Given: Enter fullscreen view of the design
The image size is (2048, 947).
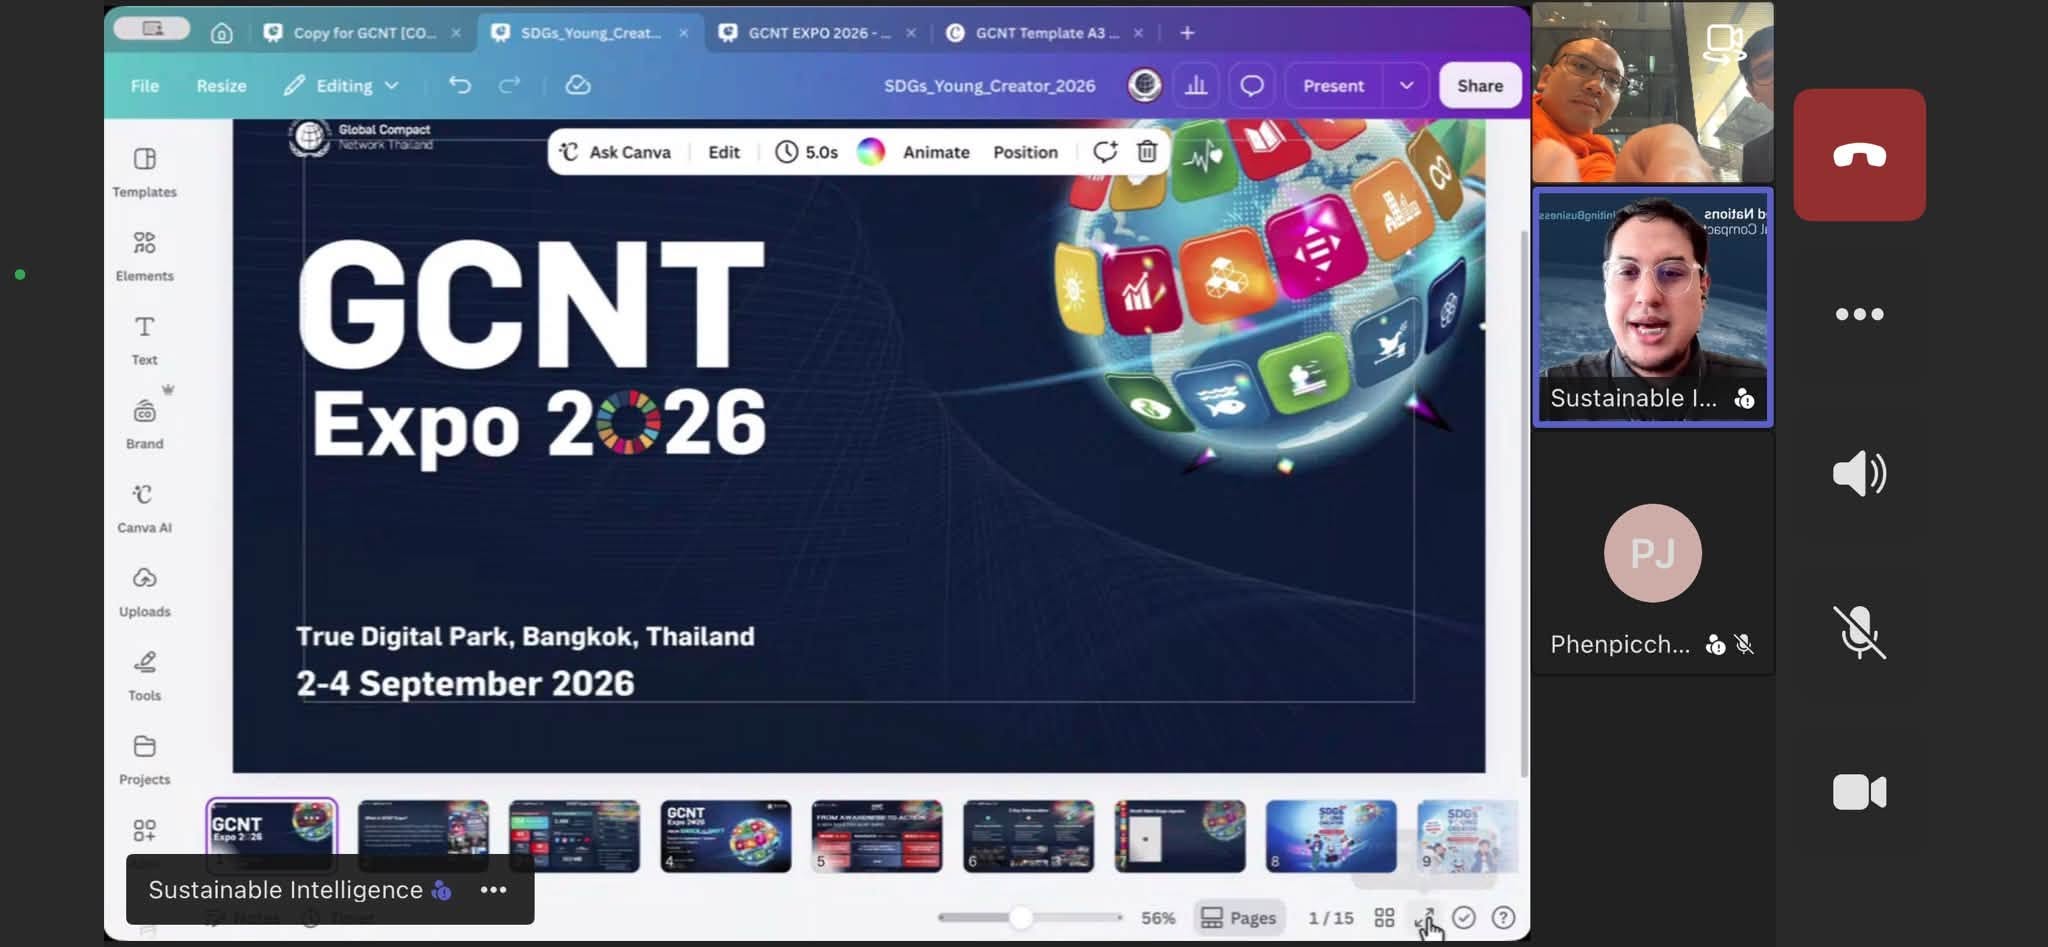Looking at the screenshot, I should 1425,918.
